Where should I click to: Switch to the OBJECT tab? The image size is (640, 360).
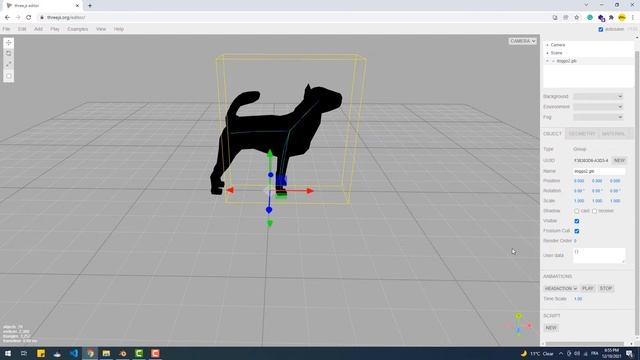point(553,134)
